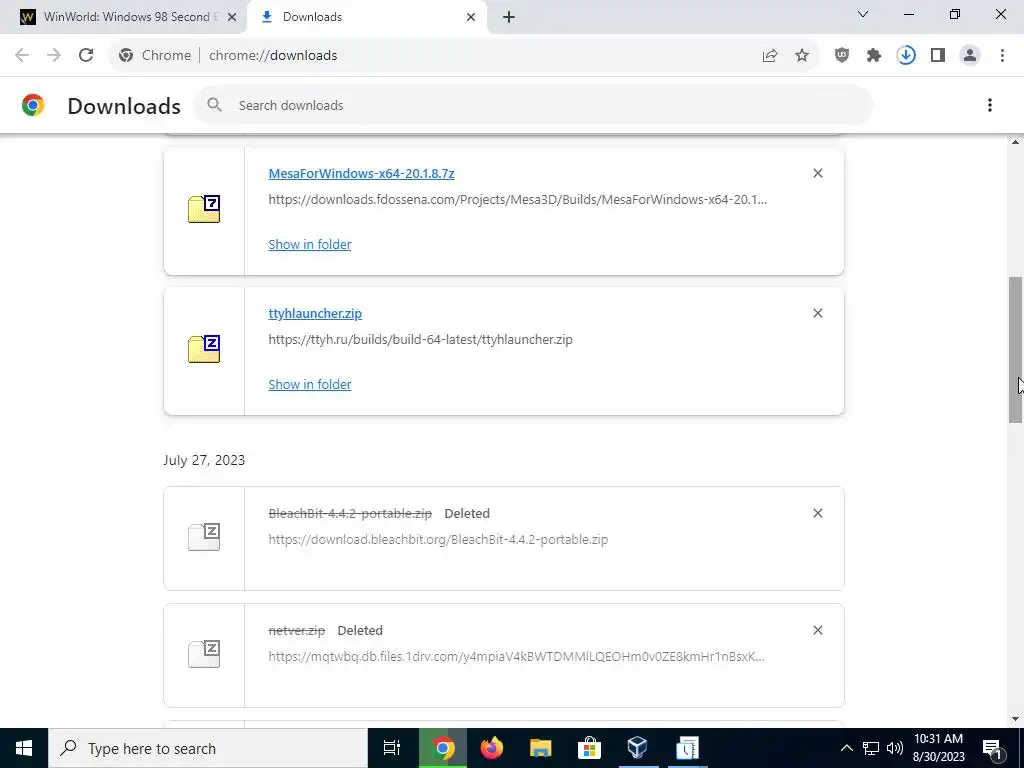1024x768 pixels.
Task: Open Chrome's three-dot menu
Action: click(1002, 56)
